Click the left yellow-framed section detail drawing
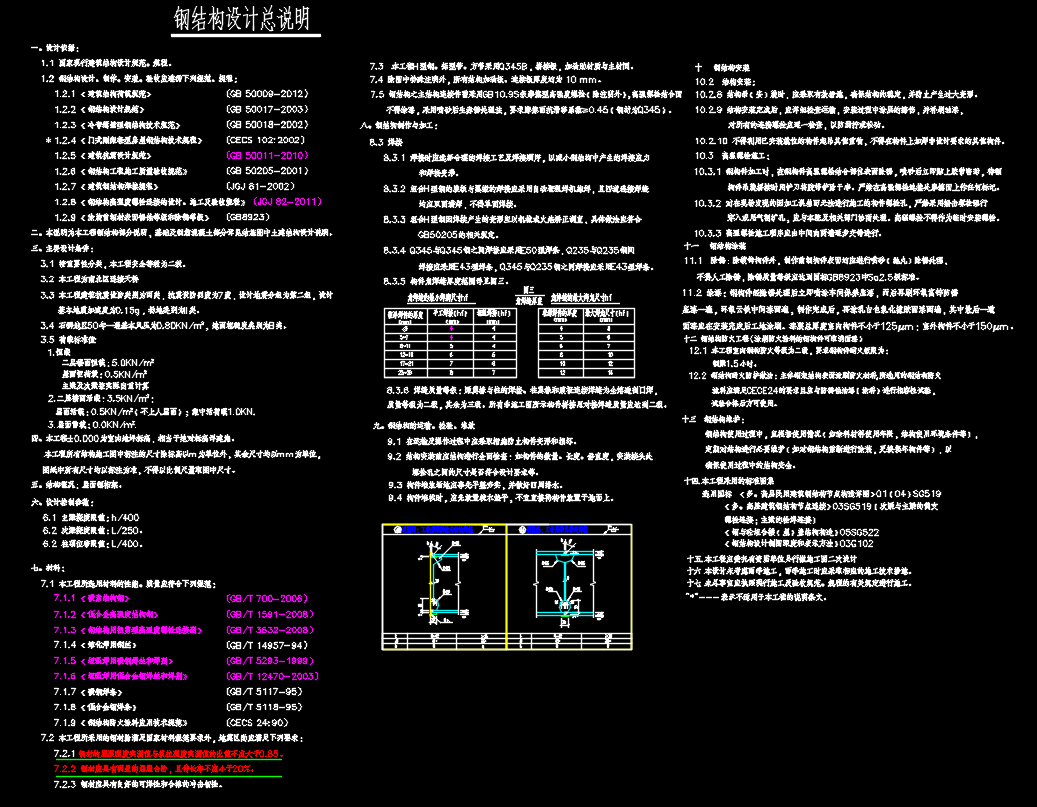Image resolution: width=1037 pixels, height=807 pixels. click(444, 587)
